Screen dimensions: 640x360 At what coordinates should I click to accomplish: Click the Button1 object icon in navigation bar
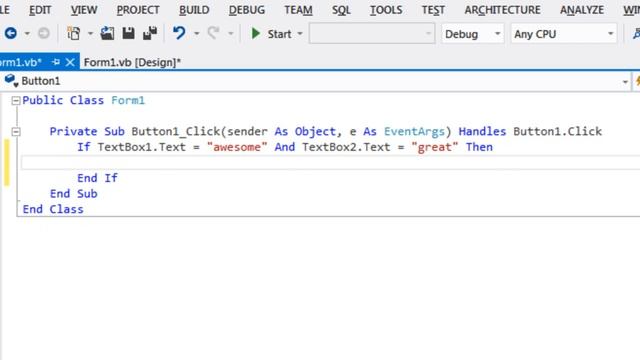pos(11,81)
